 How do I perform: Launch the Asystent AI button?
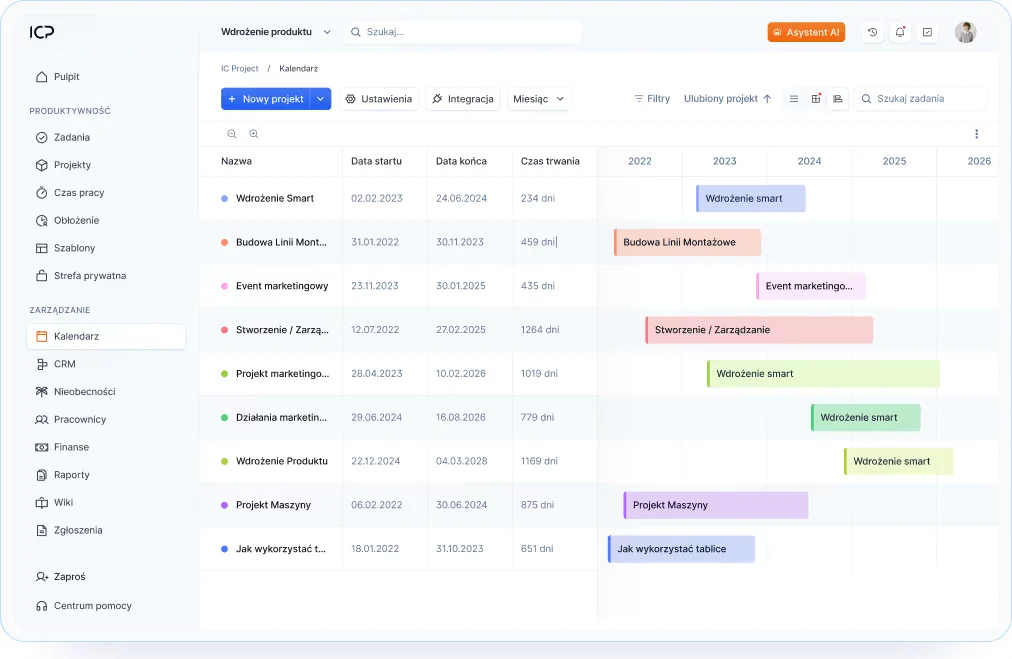pyautogui.click(x=806, y=32)
